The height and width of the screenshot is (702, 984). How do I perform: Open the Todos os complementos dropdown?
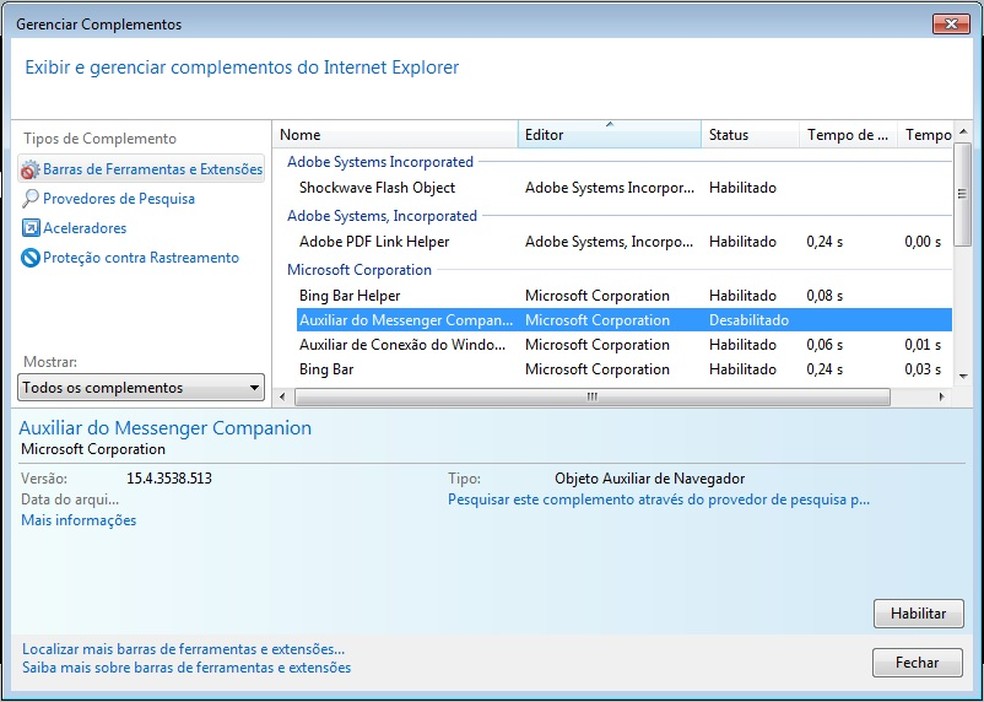(141, 388)
